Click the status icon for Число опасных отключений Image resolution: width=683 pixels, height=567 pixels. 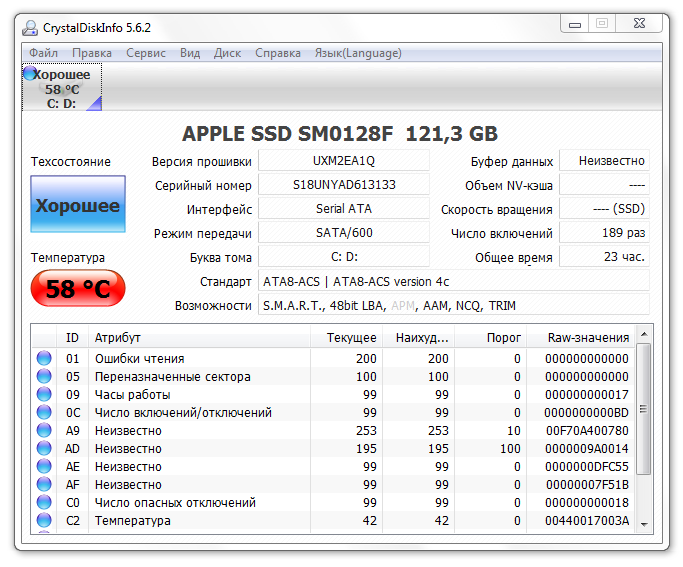tap(44, 502)
